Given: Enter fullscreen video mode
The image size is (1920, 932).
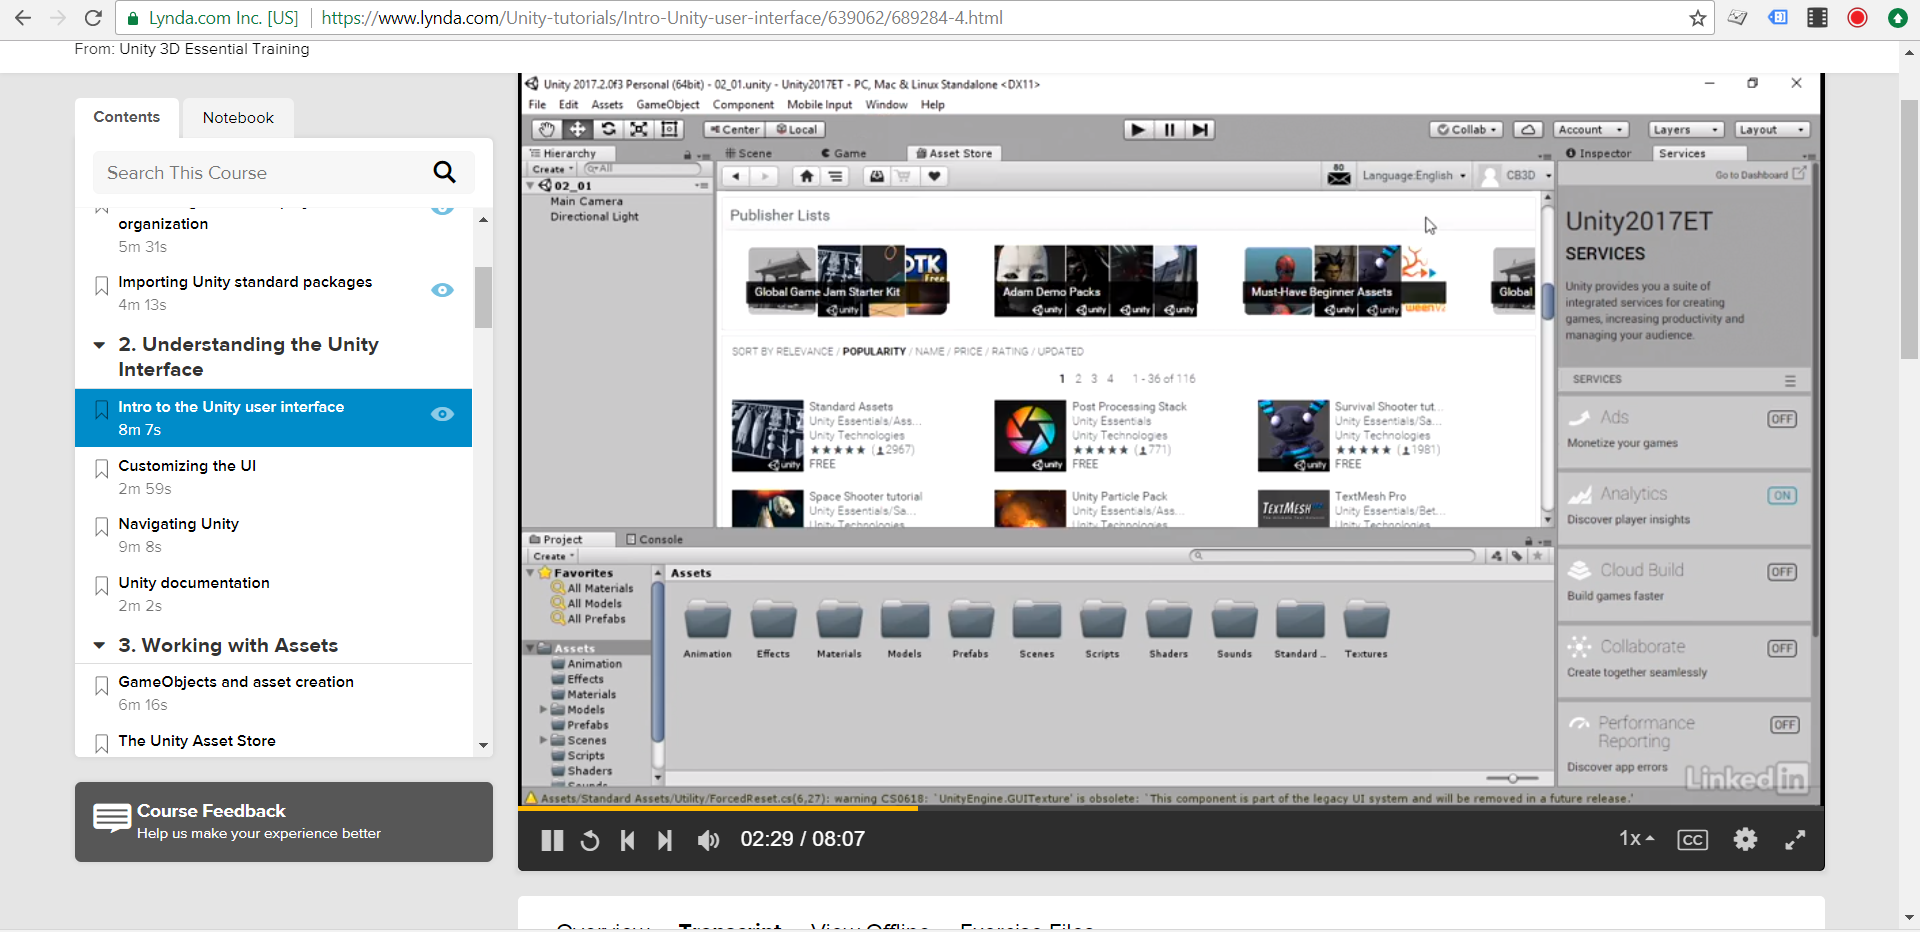Looking at the screenshot, I should [1795, 840].
